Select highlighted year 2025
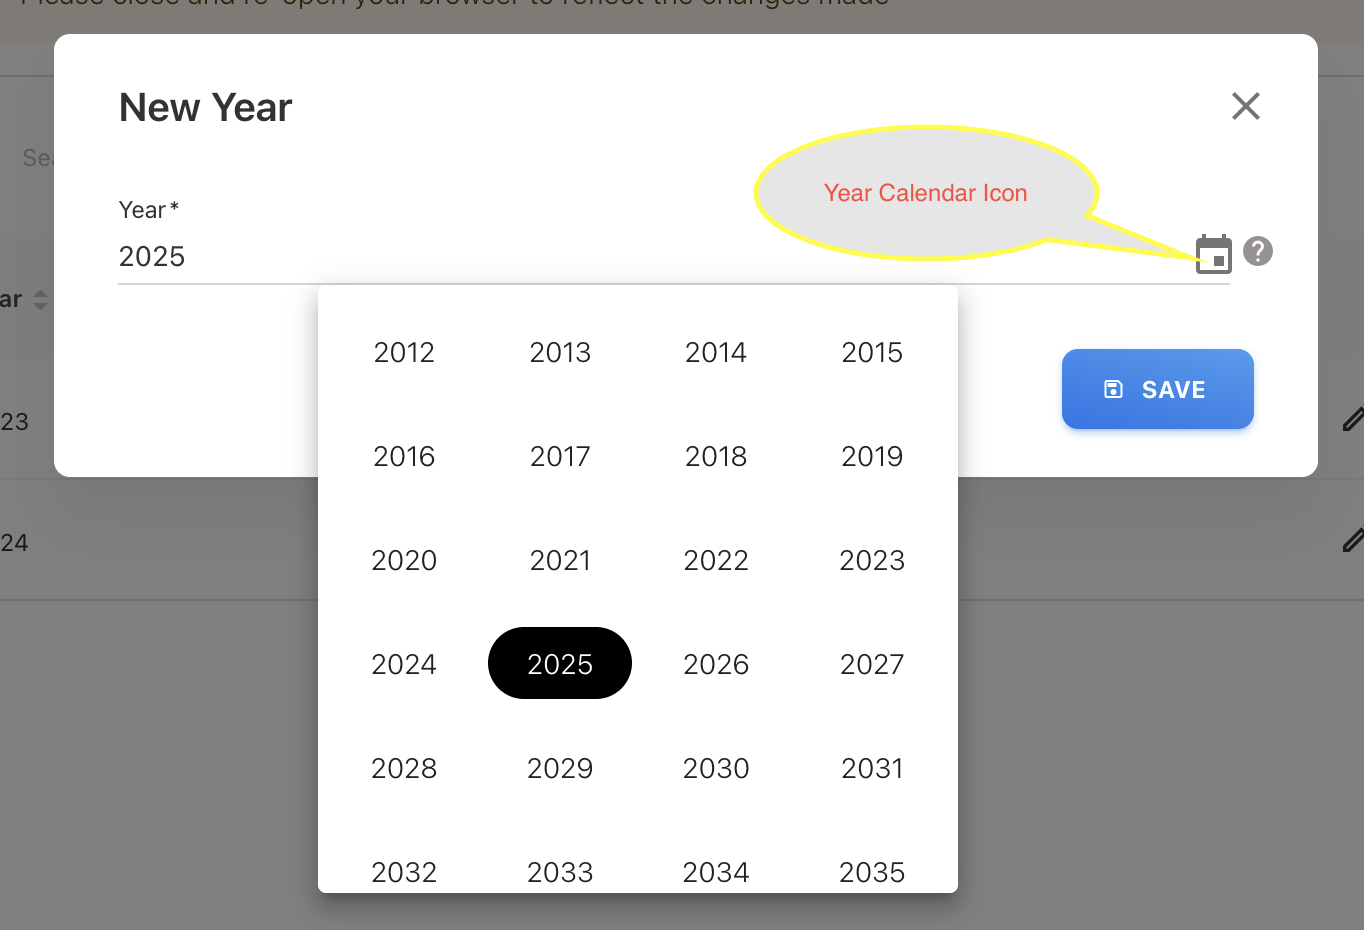The image size is (1364, 930). pos(560,664)
